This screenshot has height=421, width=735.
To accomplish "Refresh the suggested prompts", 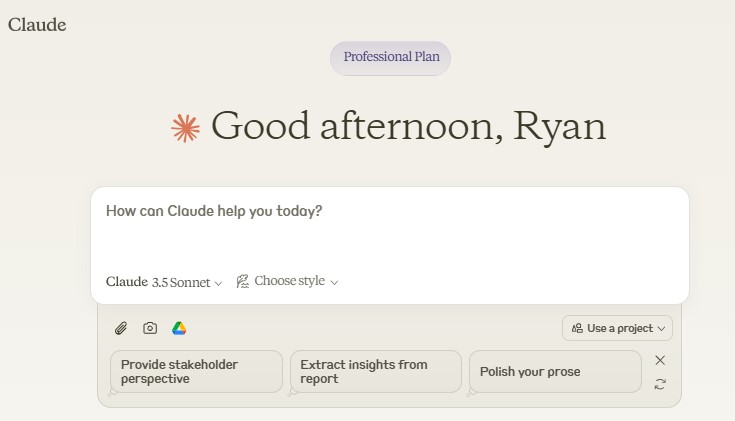I will (x=660, y=384).
